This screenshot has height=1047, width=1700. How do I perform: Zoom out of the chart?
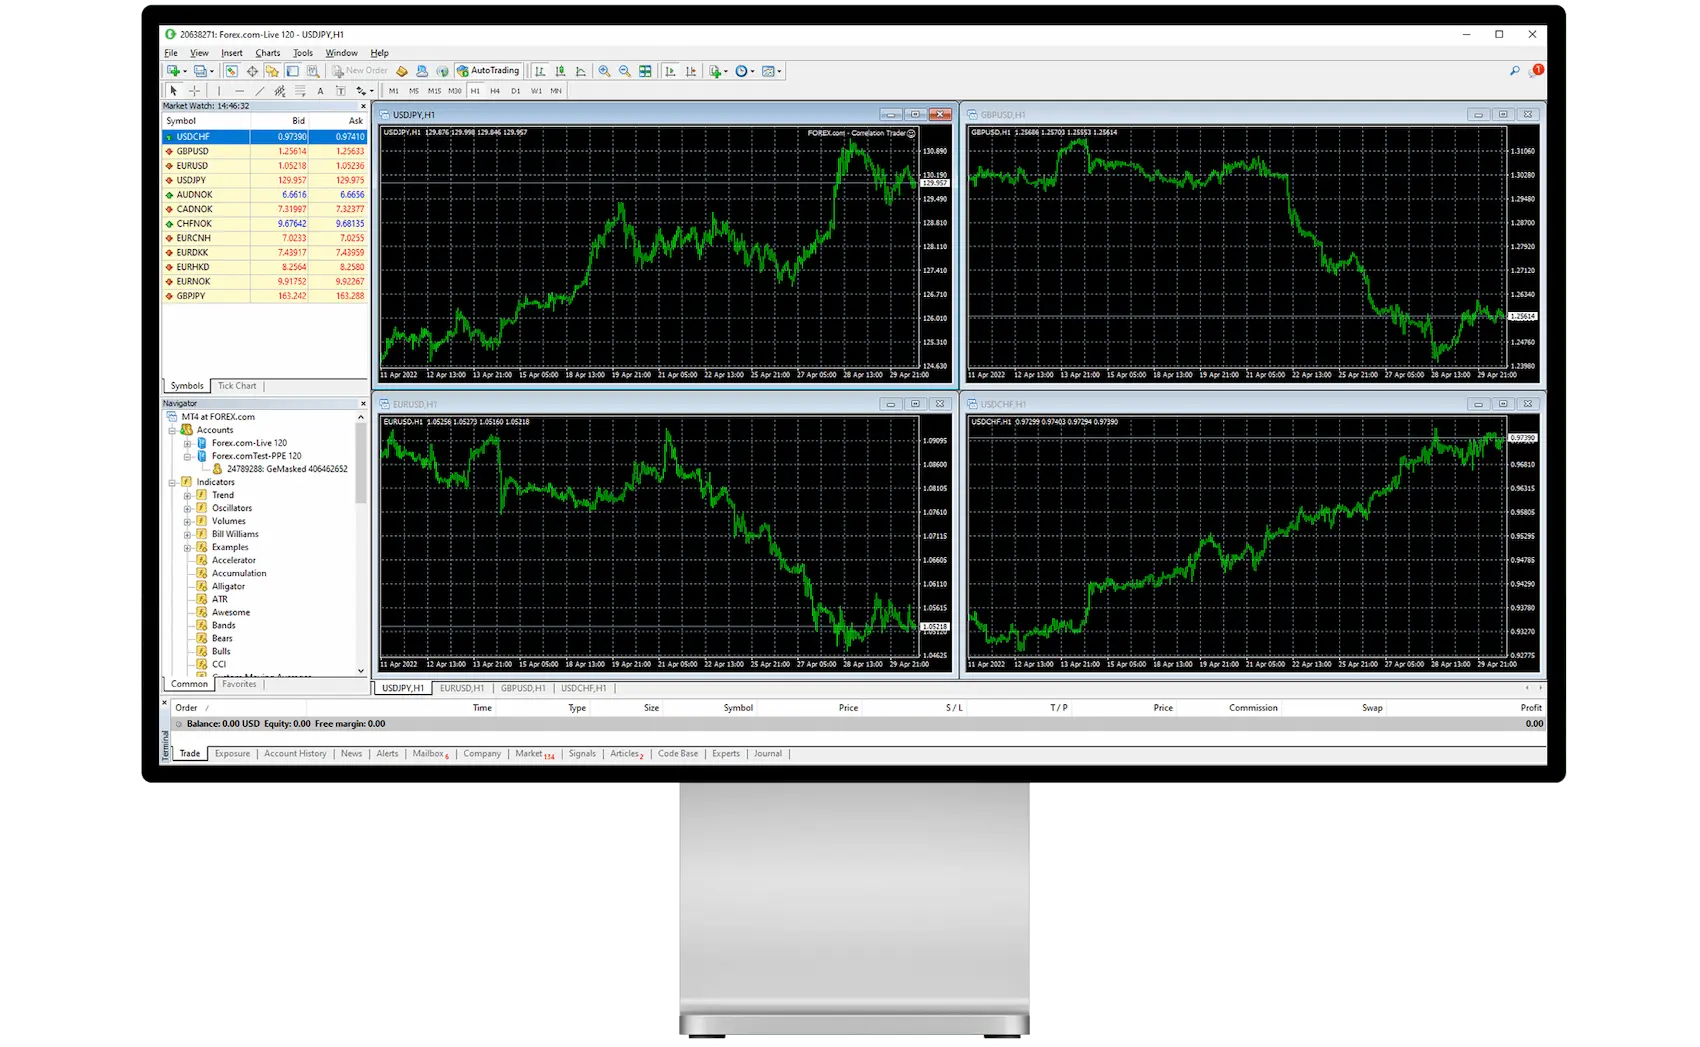click(625, 71)
